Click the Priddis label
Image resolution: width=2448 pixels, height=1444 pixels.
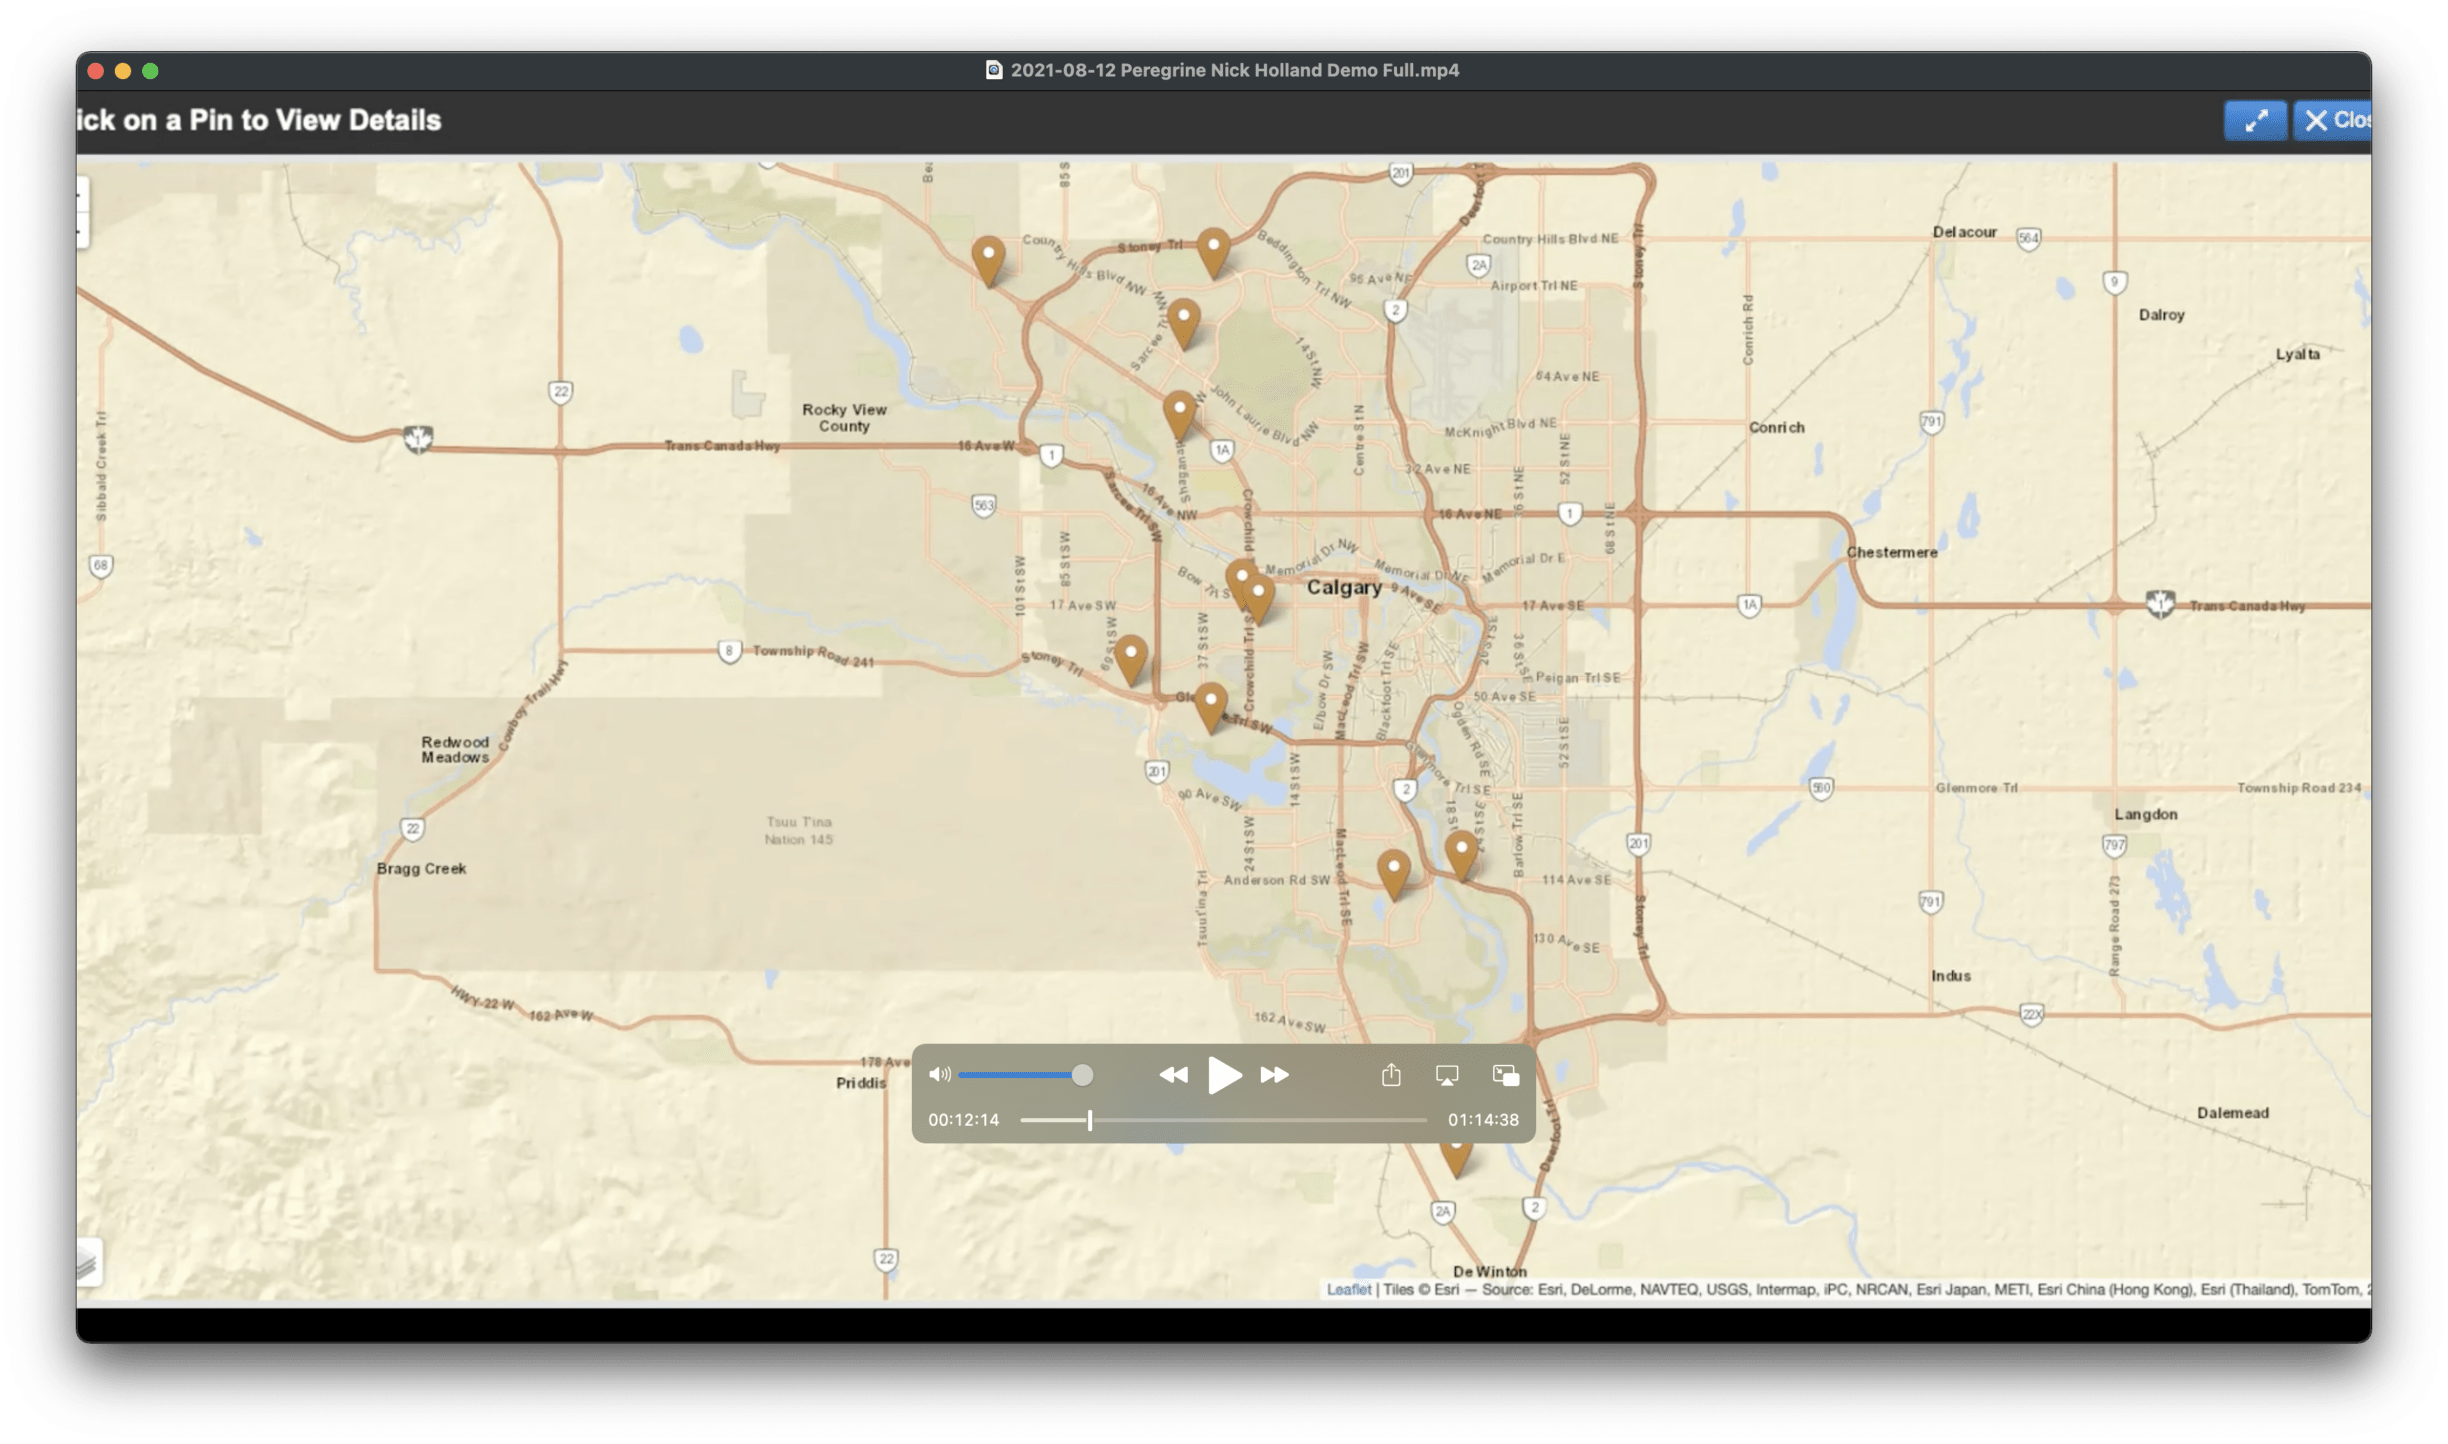click(860, 1083)
